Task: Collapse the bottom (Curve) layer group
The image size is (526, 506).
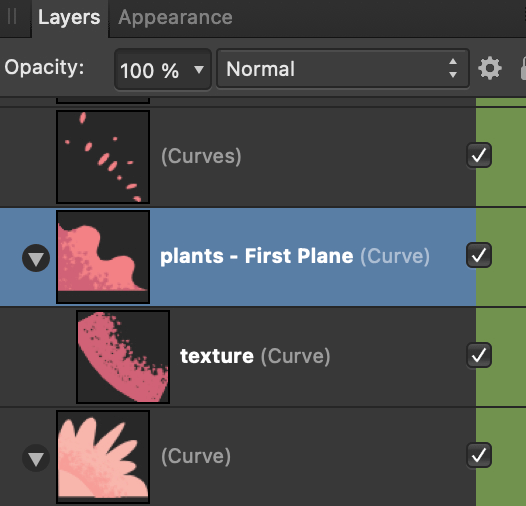Action: click(36, 458)
